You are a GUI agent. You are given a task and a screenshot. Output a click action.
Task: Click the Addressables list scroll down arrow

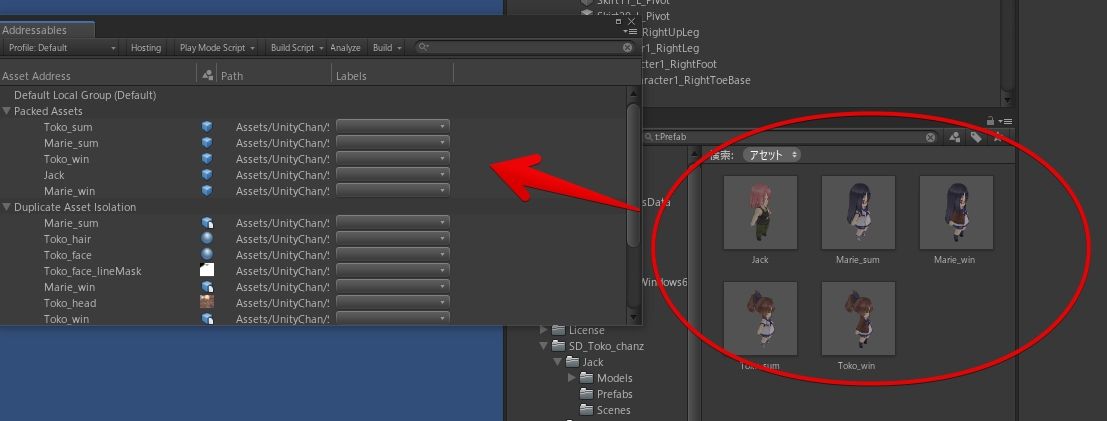[633, 318]
